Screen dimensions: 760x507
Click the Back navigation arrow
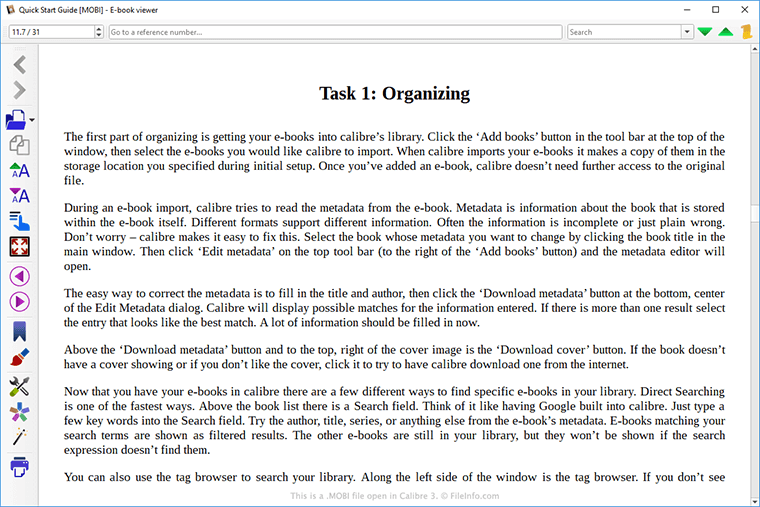(19, 66)
